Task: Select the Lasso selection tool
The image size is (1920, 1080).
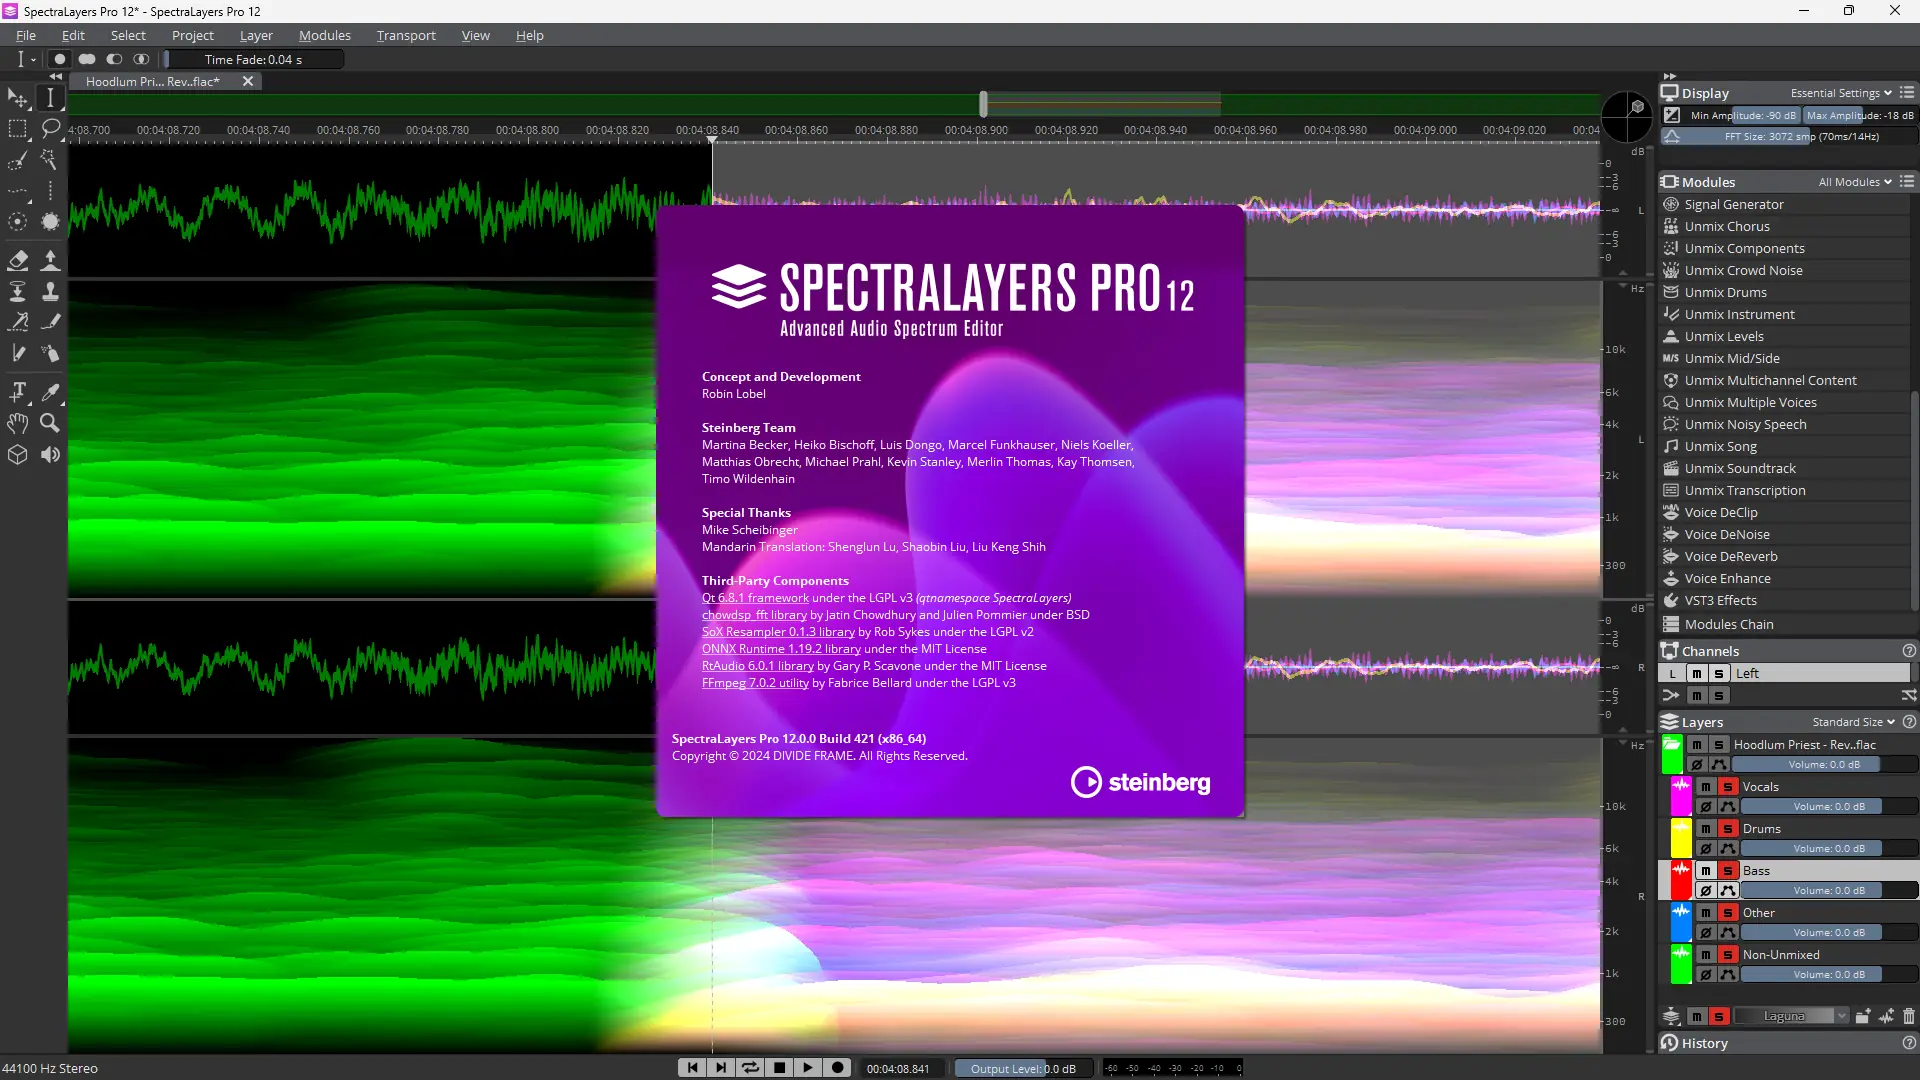Action: point(50,128)
